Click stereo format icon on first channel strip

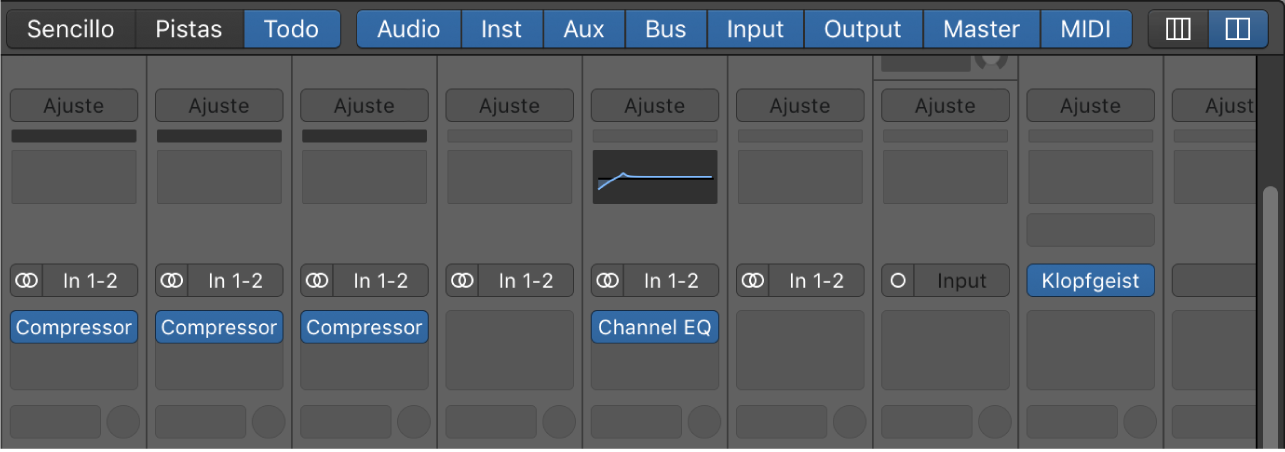[27, 281]
